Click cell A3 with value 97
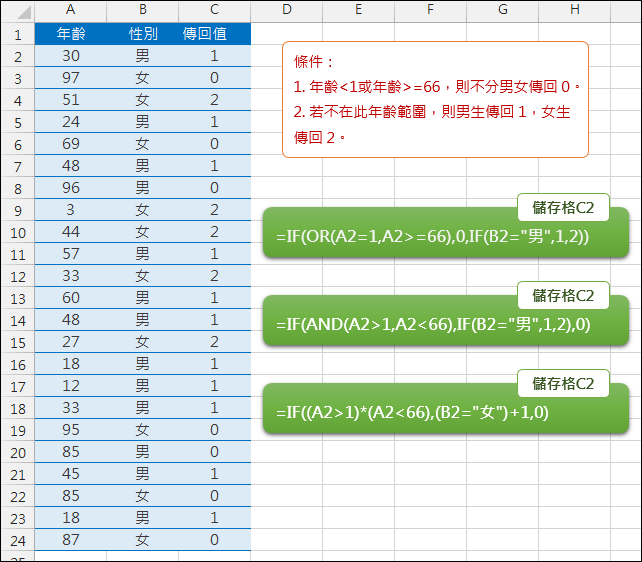The height and width of the screenshot is (562, 642). (70, 78)
